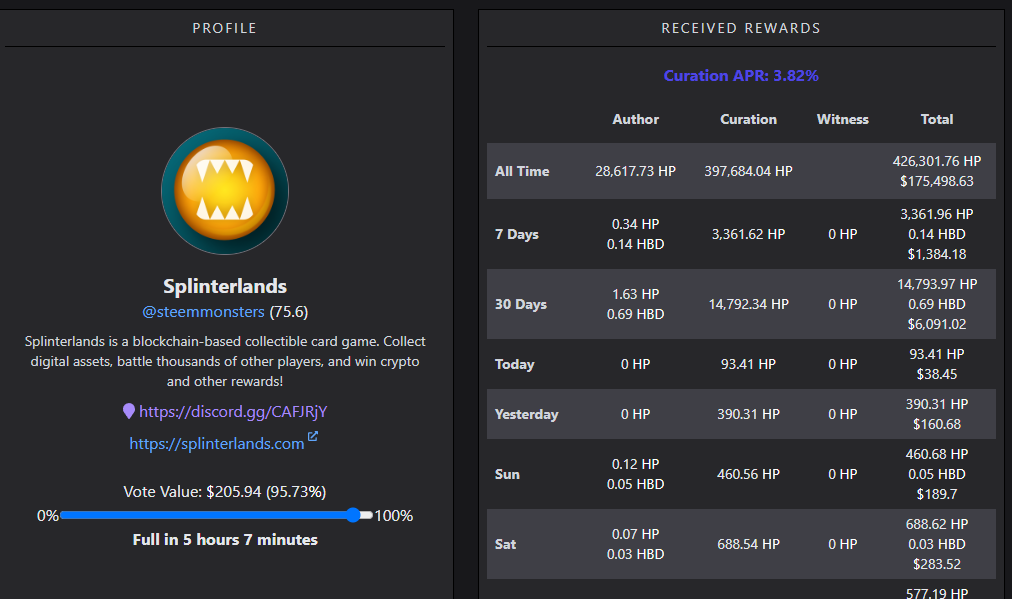1012x599 pixels.
Task: Click the external link icon beside splinterlands.com
Action: [312, 437]
